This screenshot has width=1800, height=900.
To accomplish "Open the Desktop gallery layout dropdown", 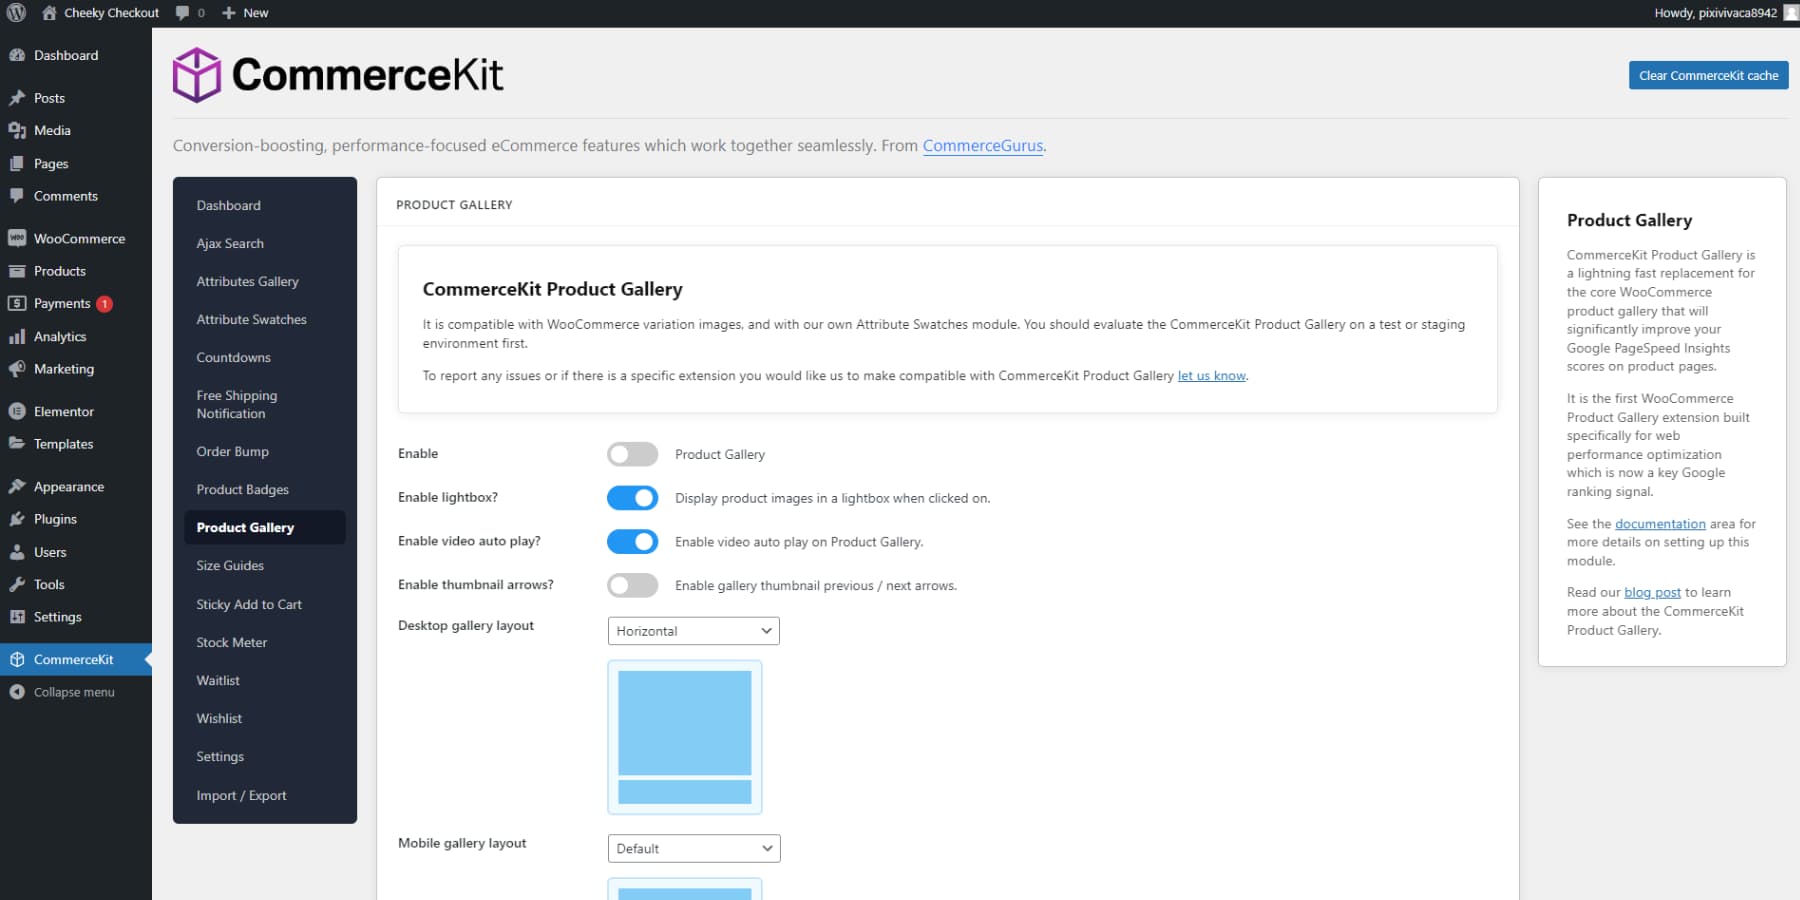I will [693, 630].
